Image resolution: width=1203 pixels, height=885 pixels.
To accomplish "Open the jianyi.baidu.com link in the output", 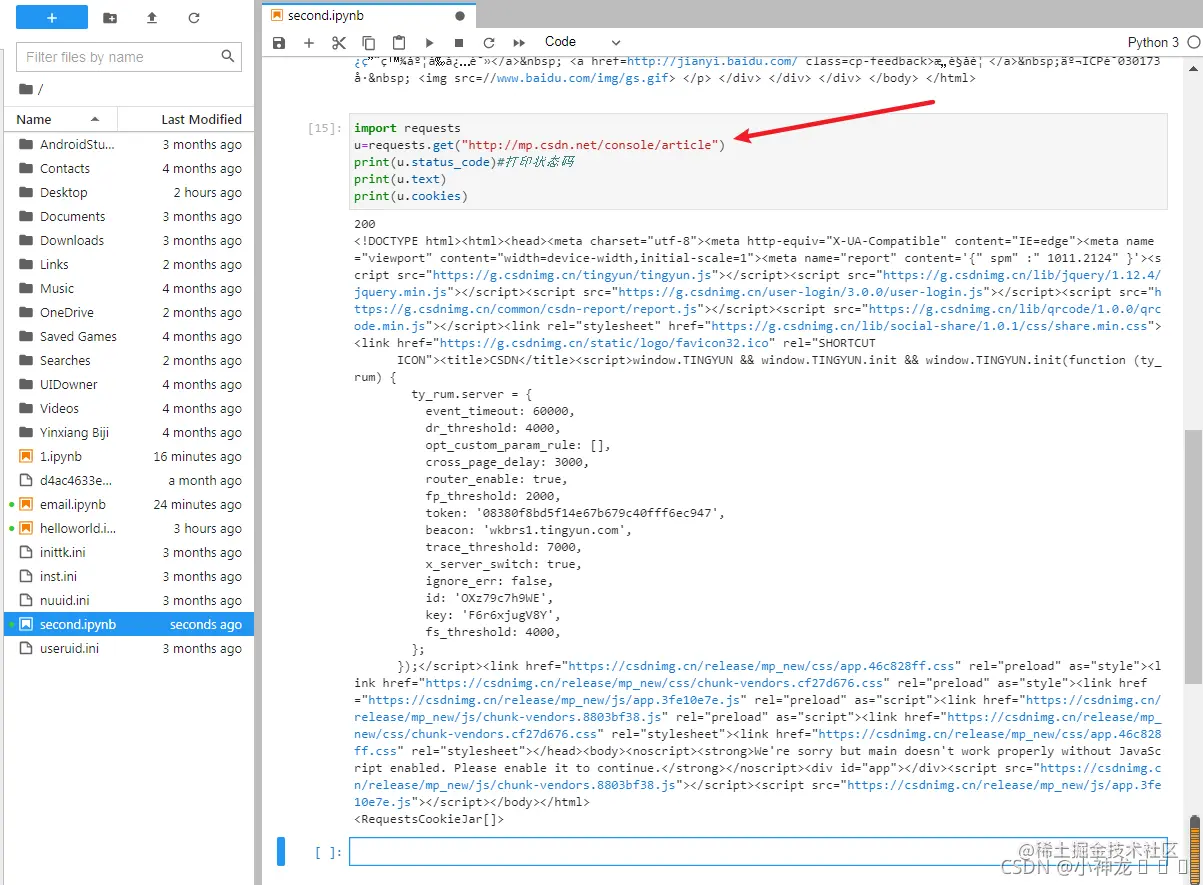I will tap(712, 61).
